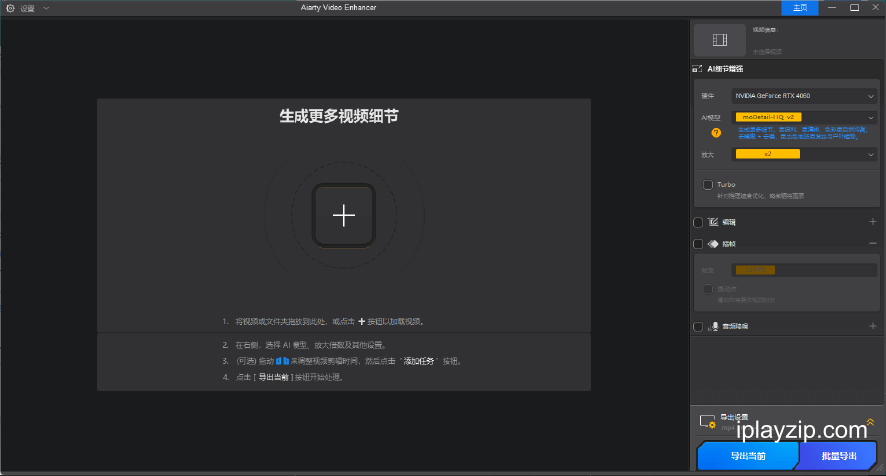Image resolution: width=886 pixels, height=476 pixels.
Task: Go to the 主页 home tab
Action: click(800, 7)
